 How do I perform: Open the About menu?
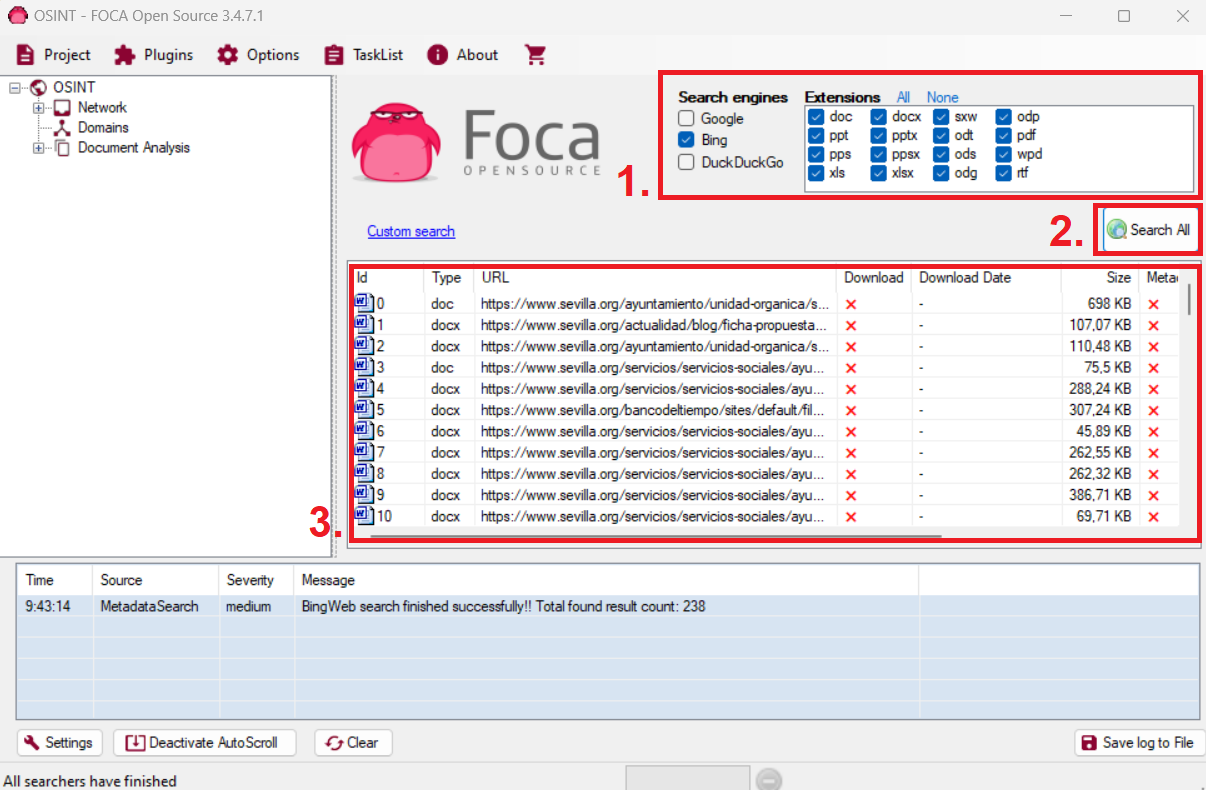coord(463,55)
